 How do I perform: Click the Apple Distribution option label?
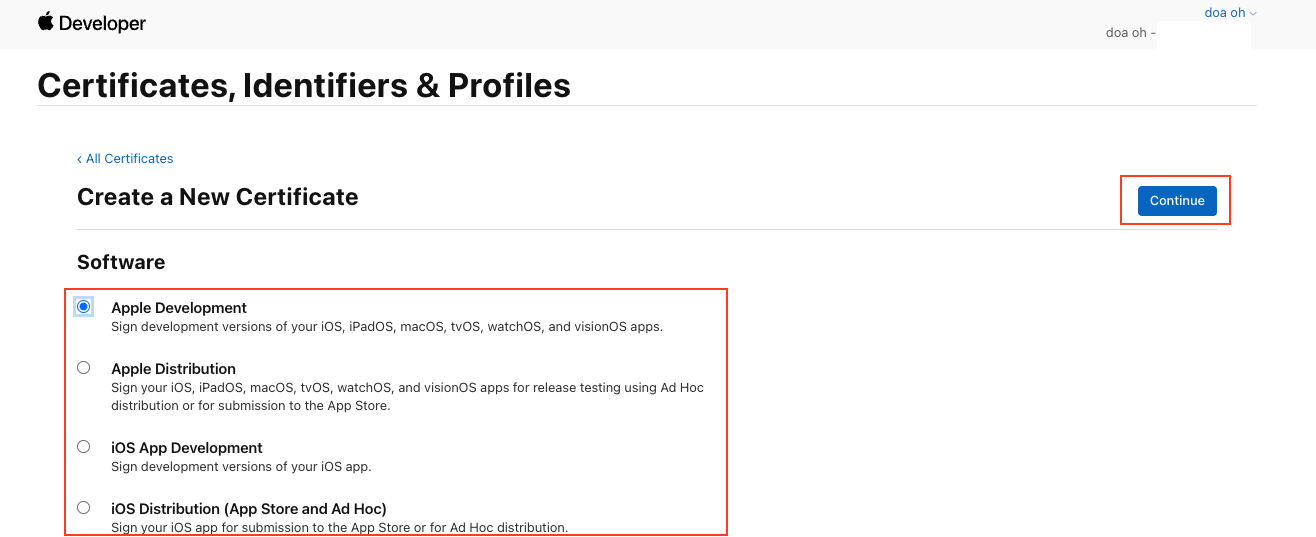(x=174, y=369)
